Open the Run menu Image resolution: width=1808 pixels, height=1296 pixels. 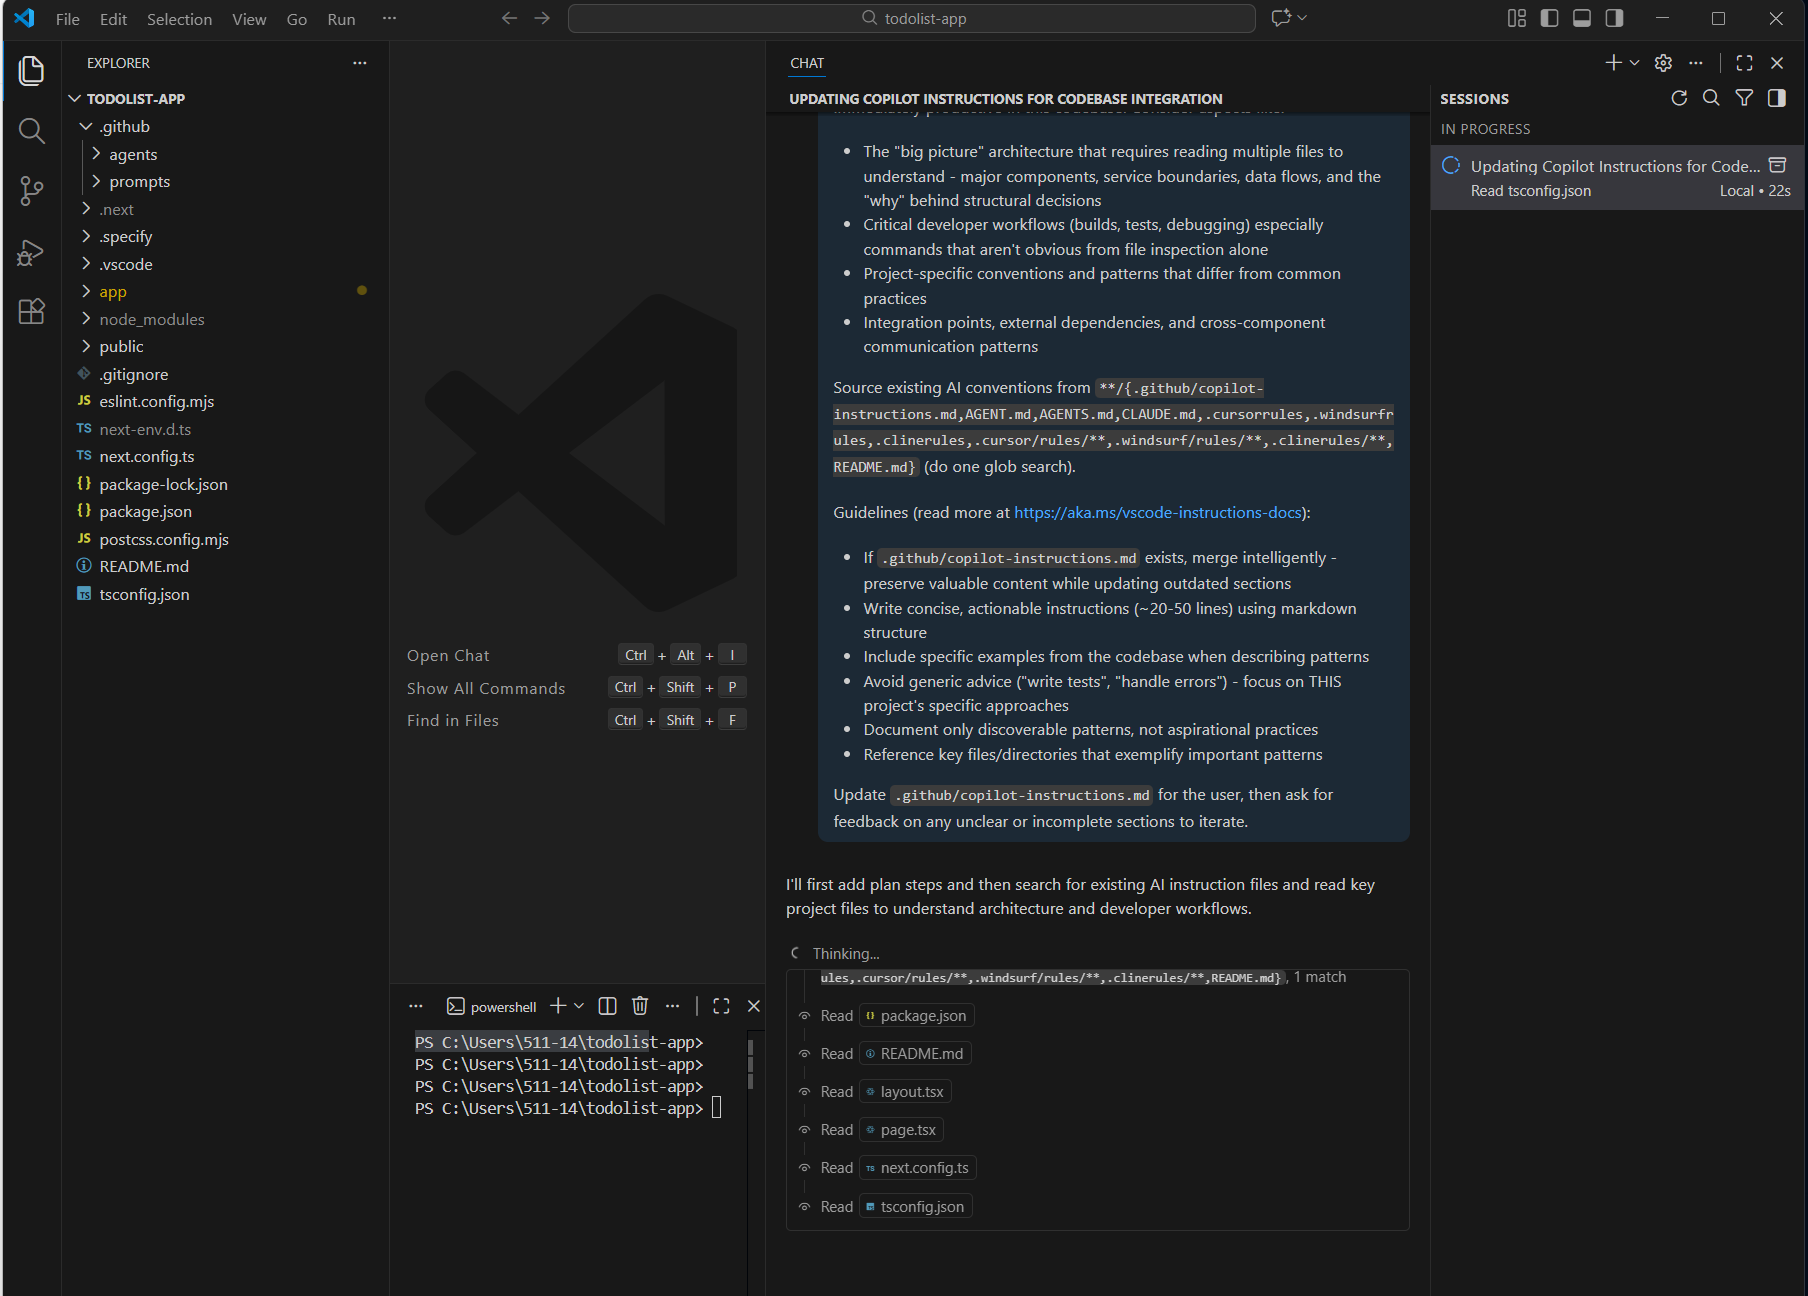341,18
